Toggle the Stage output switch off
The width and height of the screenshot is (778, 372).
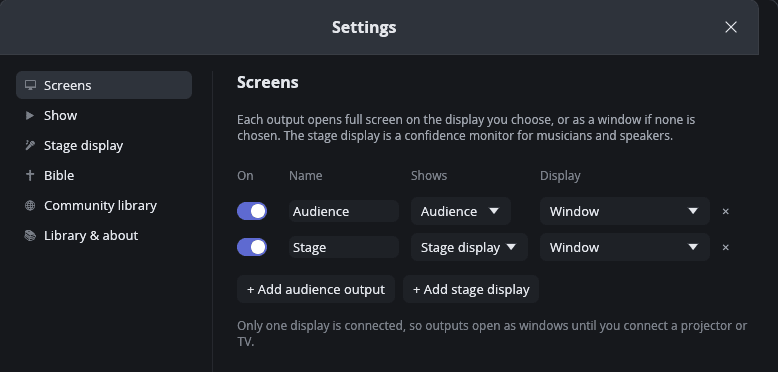[x=252, y=247]
